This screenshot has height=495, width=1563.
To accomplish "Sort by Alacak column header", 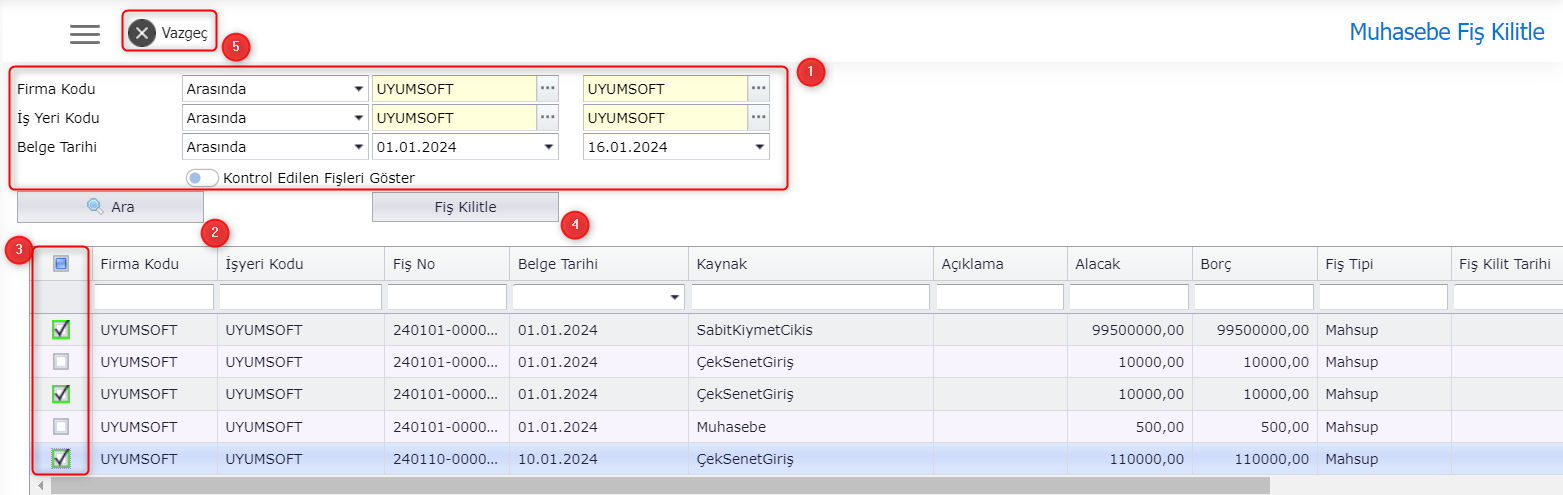I will click(x=1129, y=264).
